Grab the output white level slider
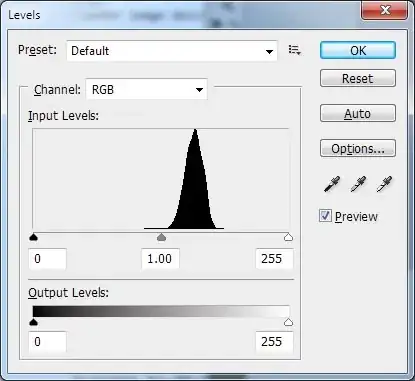This screenshot has width=415, height=381. (288, 322)
